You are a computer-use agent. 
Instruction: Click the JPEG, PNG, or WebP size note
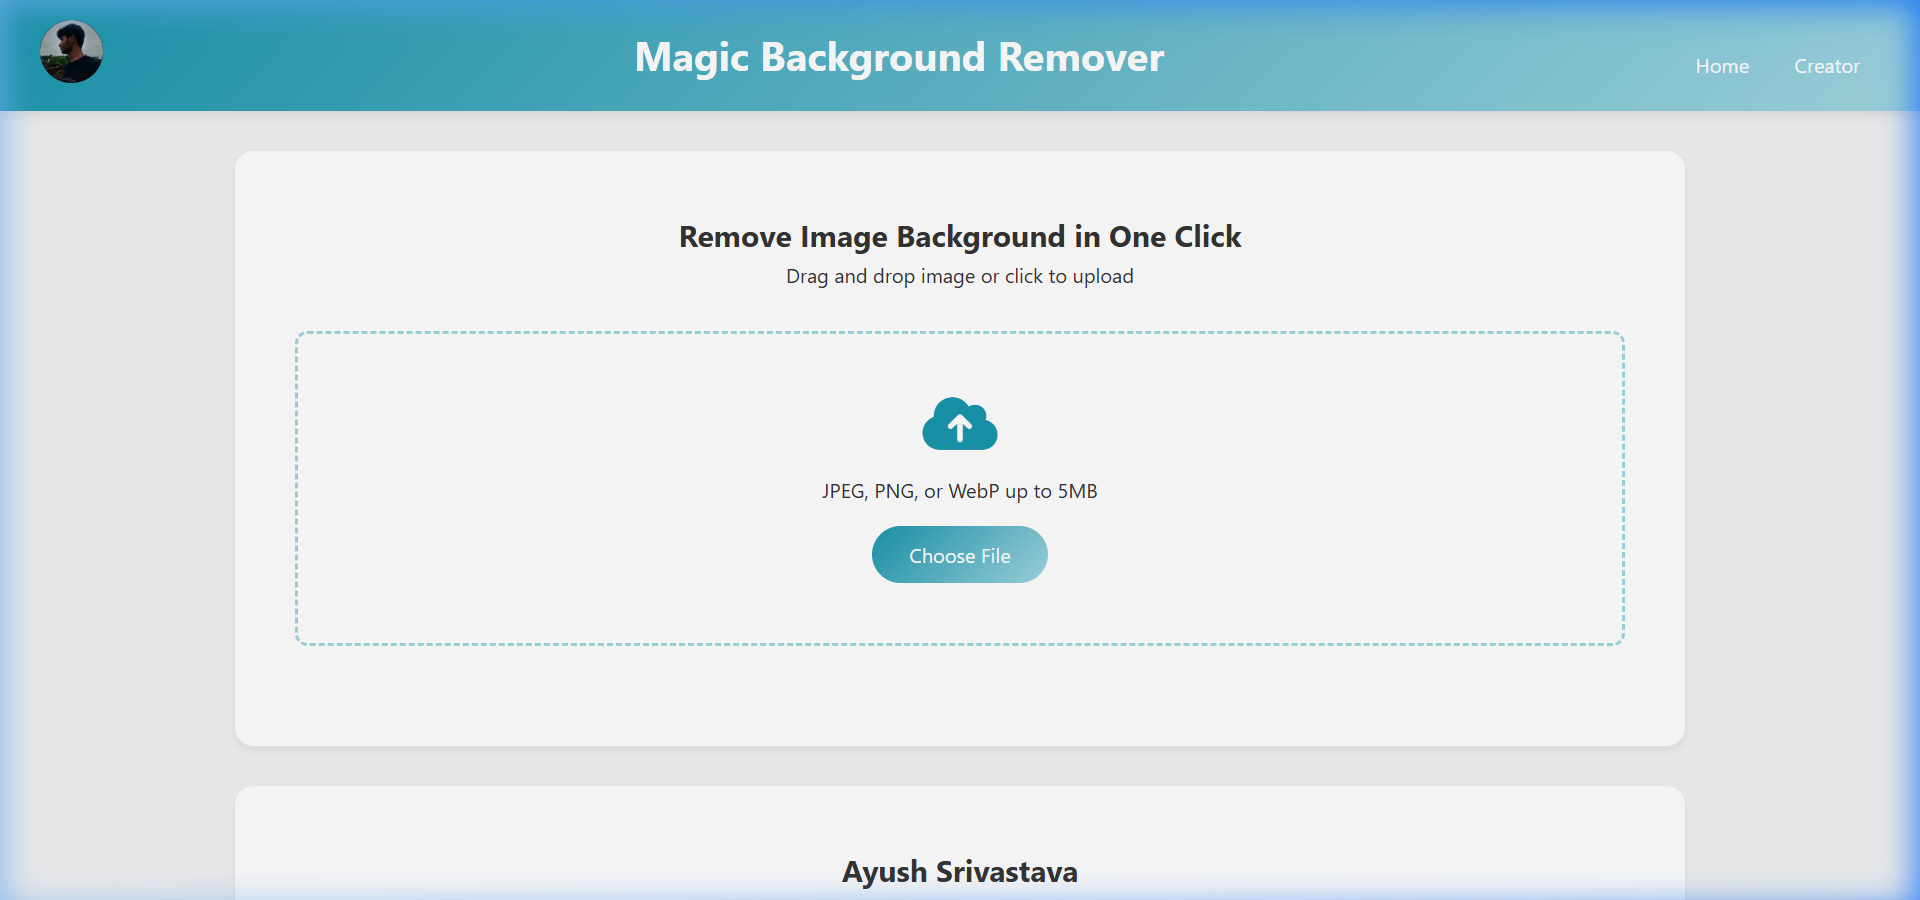[x=959, y=491]
